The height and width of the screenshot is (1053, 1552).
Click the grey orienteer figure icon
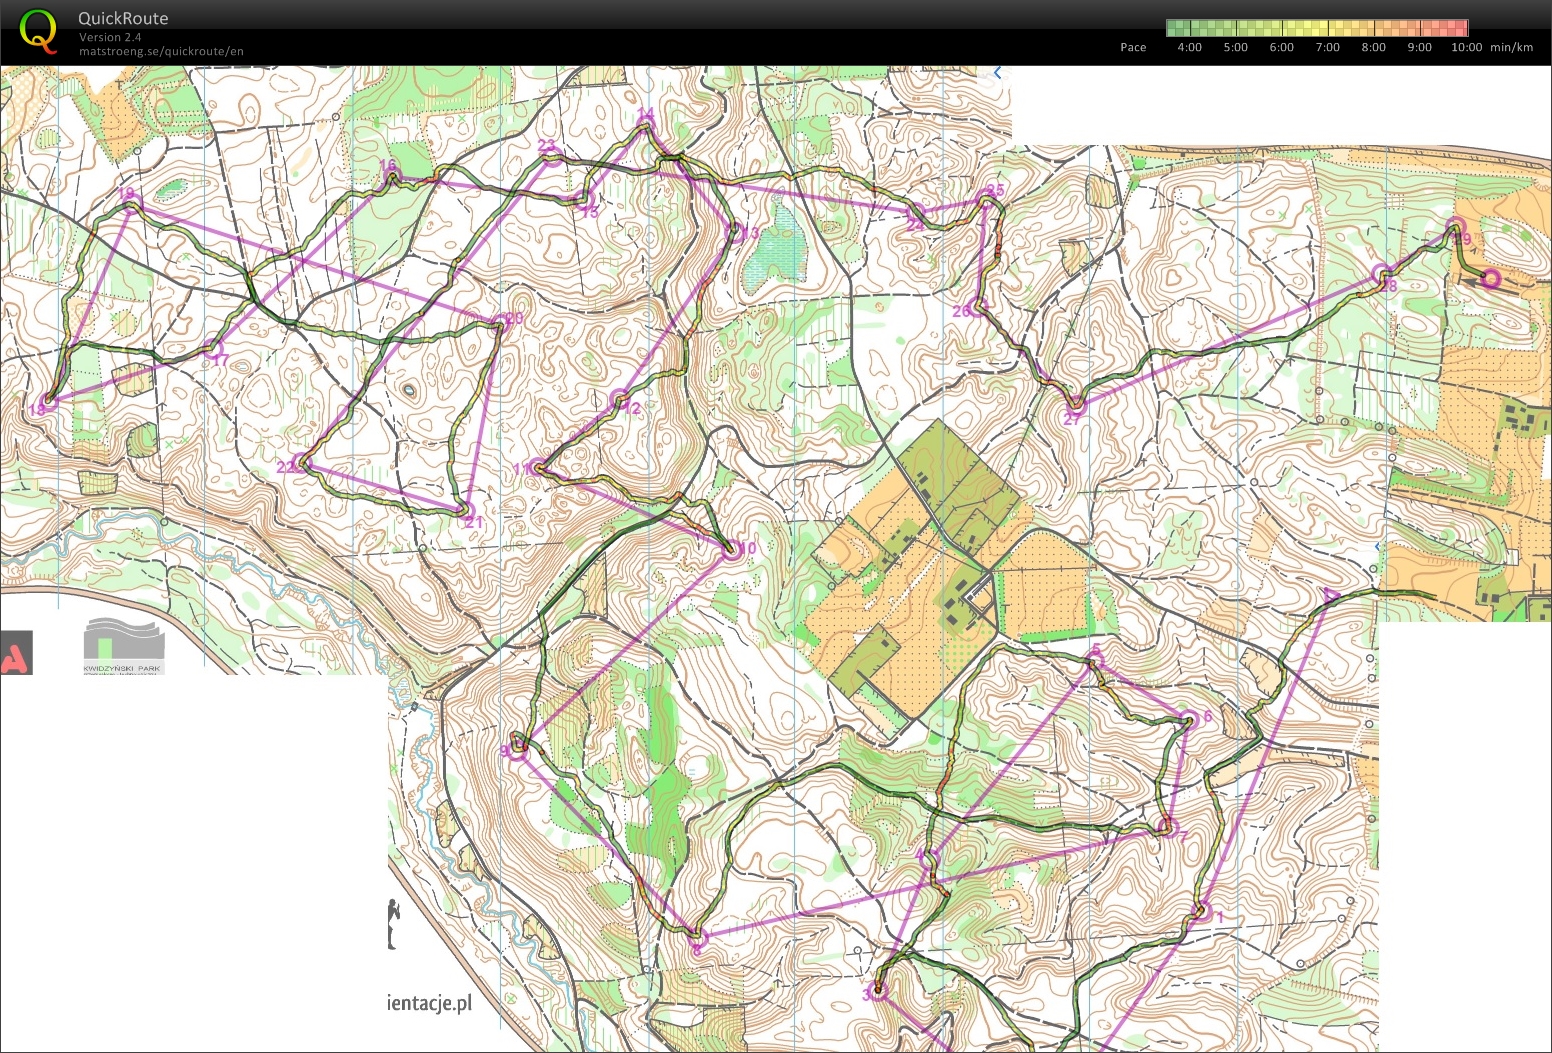pyautogui.click(x=393, y=923)
